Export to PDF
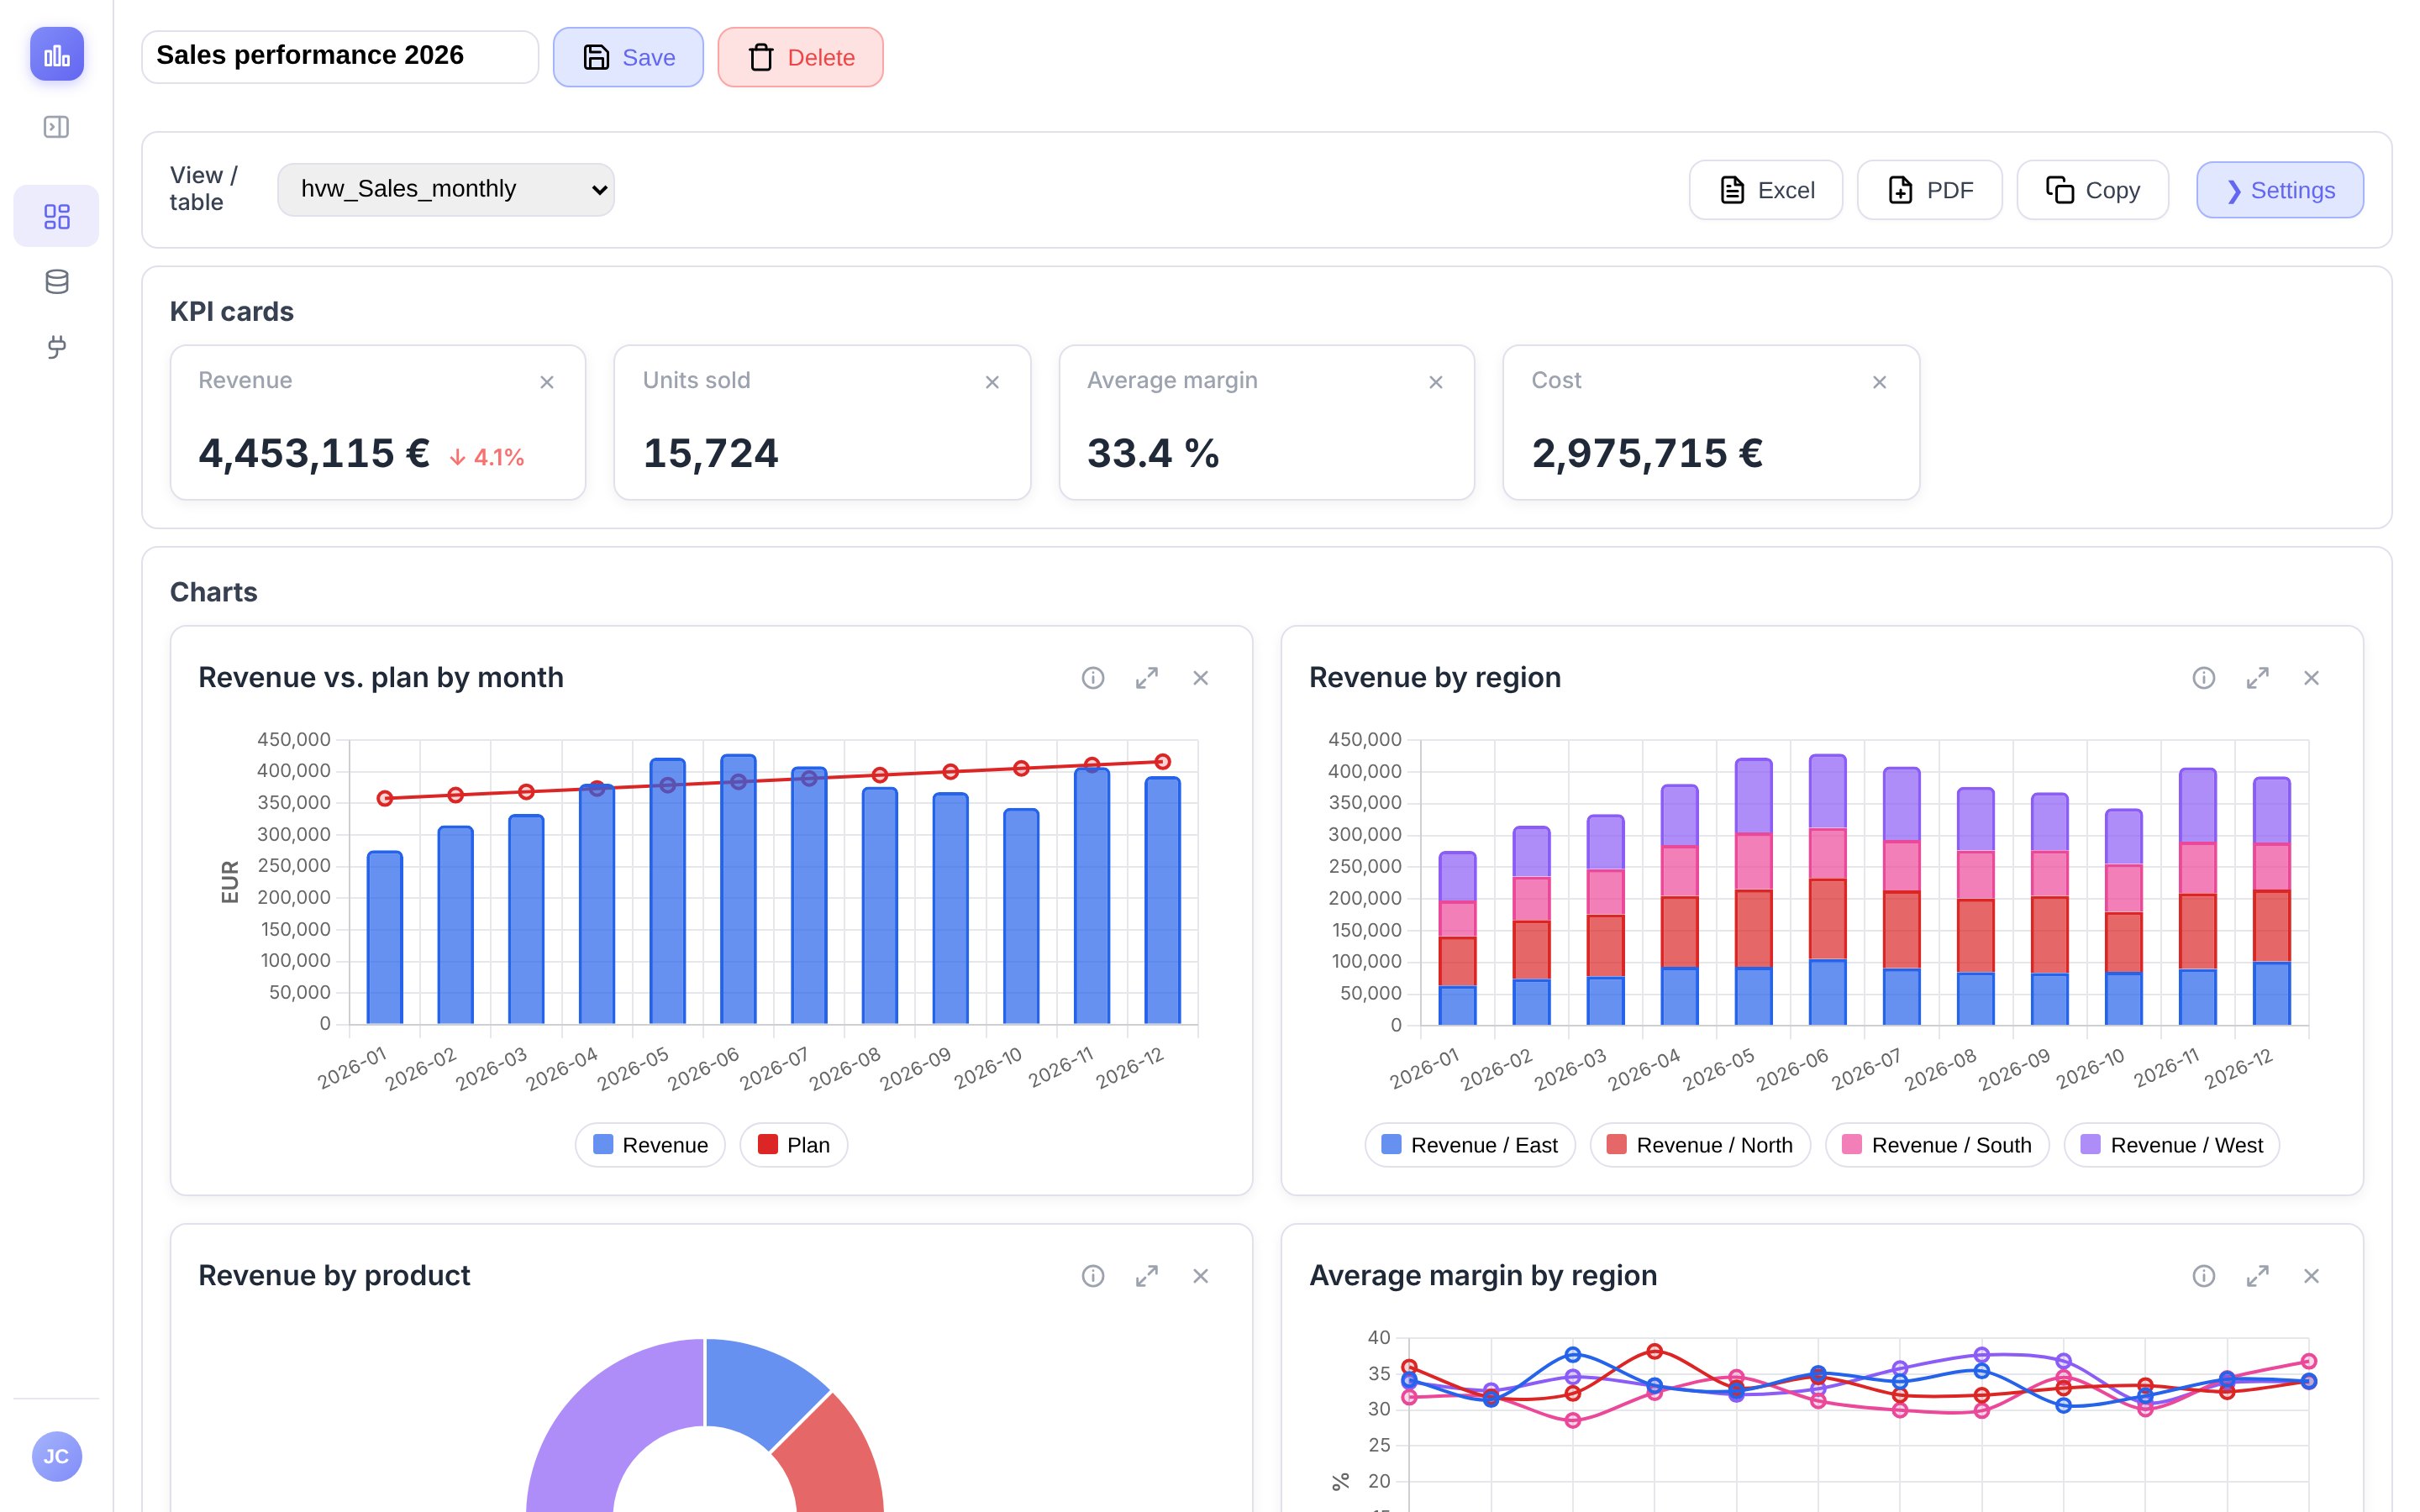 [x=1930, y=190]
